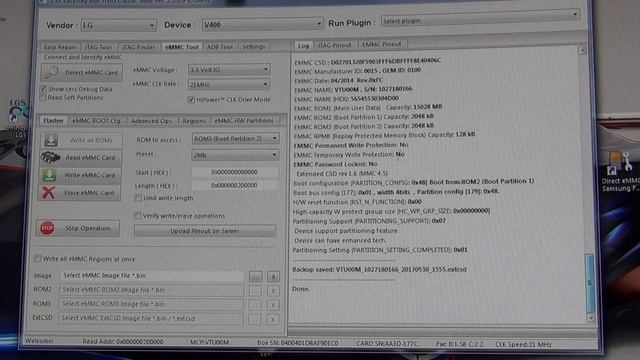Click the log panel vertical scrollbar thumb
This screenshot has height=360, width=640.
click(589, 283)
